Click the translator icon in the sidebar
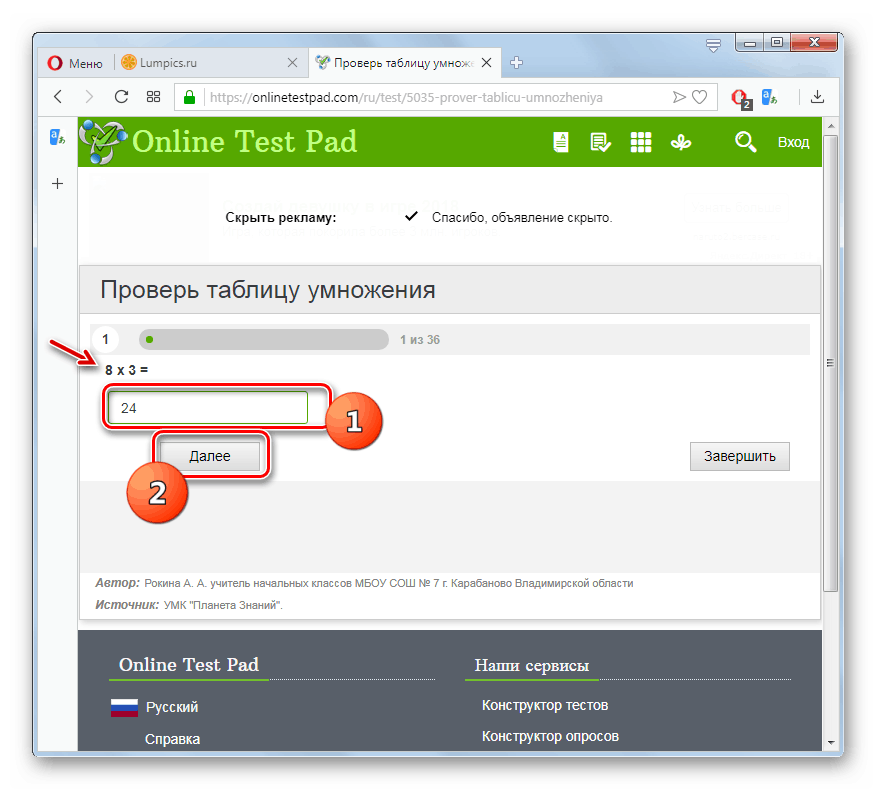 58,137
